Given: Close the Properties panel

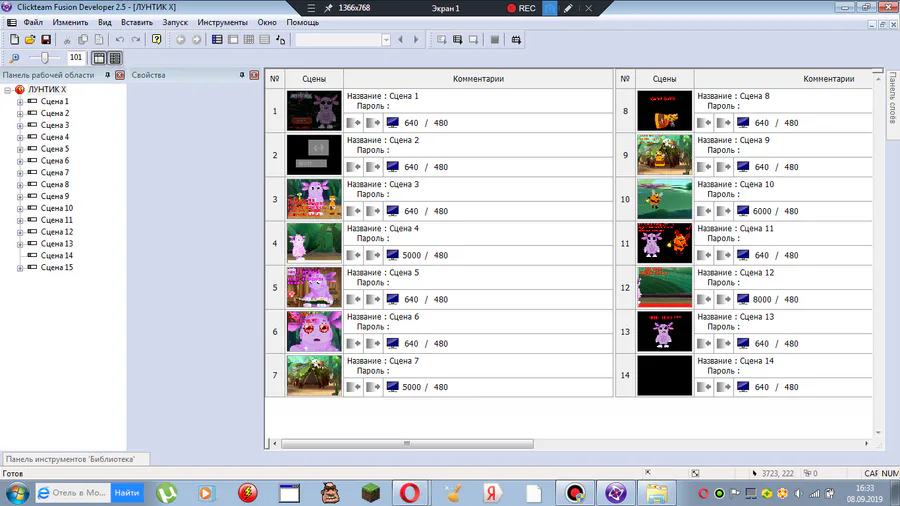Looking at the screenshot, I should [254, 75].
